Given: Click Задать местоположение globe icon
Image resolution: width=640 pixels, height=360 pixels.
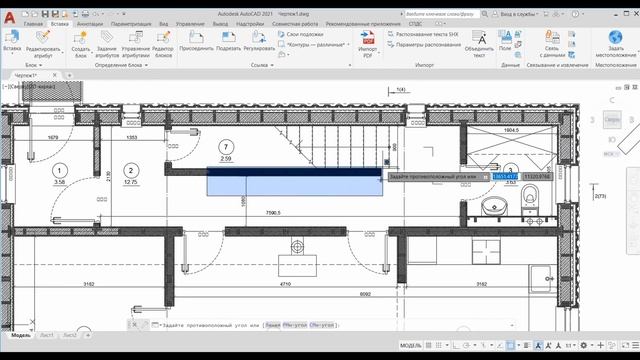Looking at the screenshot, I should click(615, 37).
